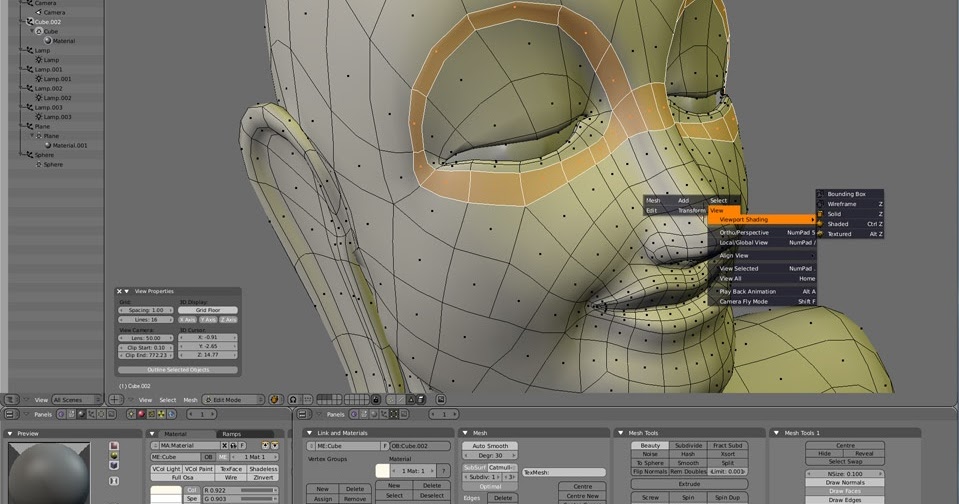
Task: Open the Edit Mode dropdown
Action: pyautogui.click(x=233, y=399)
